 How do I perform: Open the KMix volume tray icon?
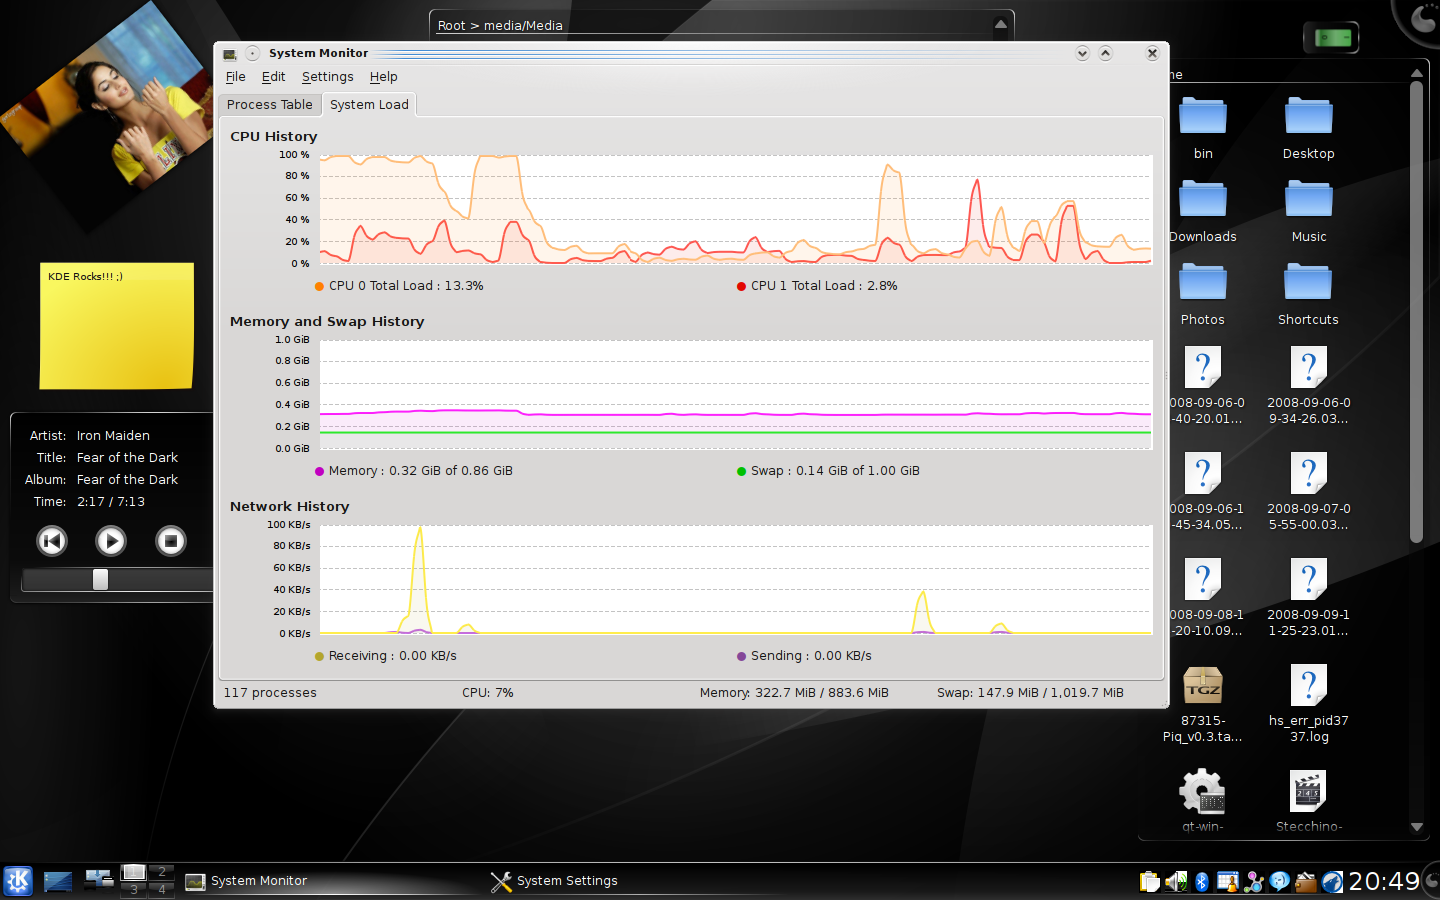[x=1176, y=881]
